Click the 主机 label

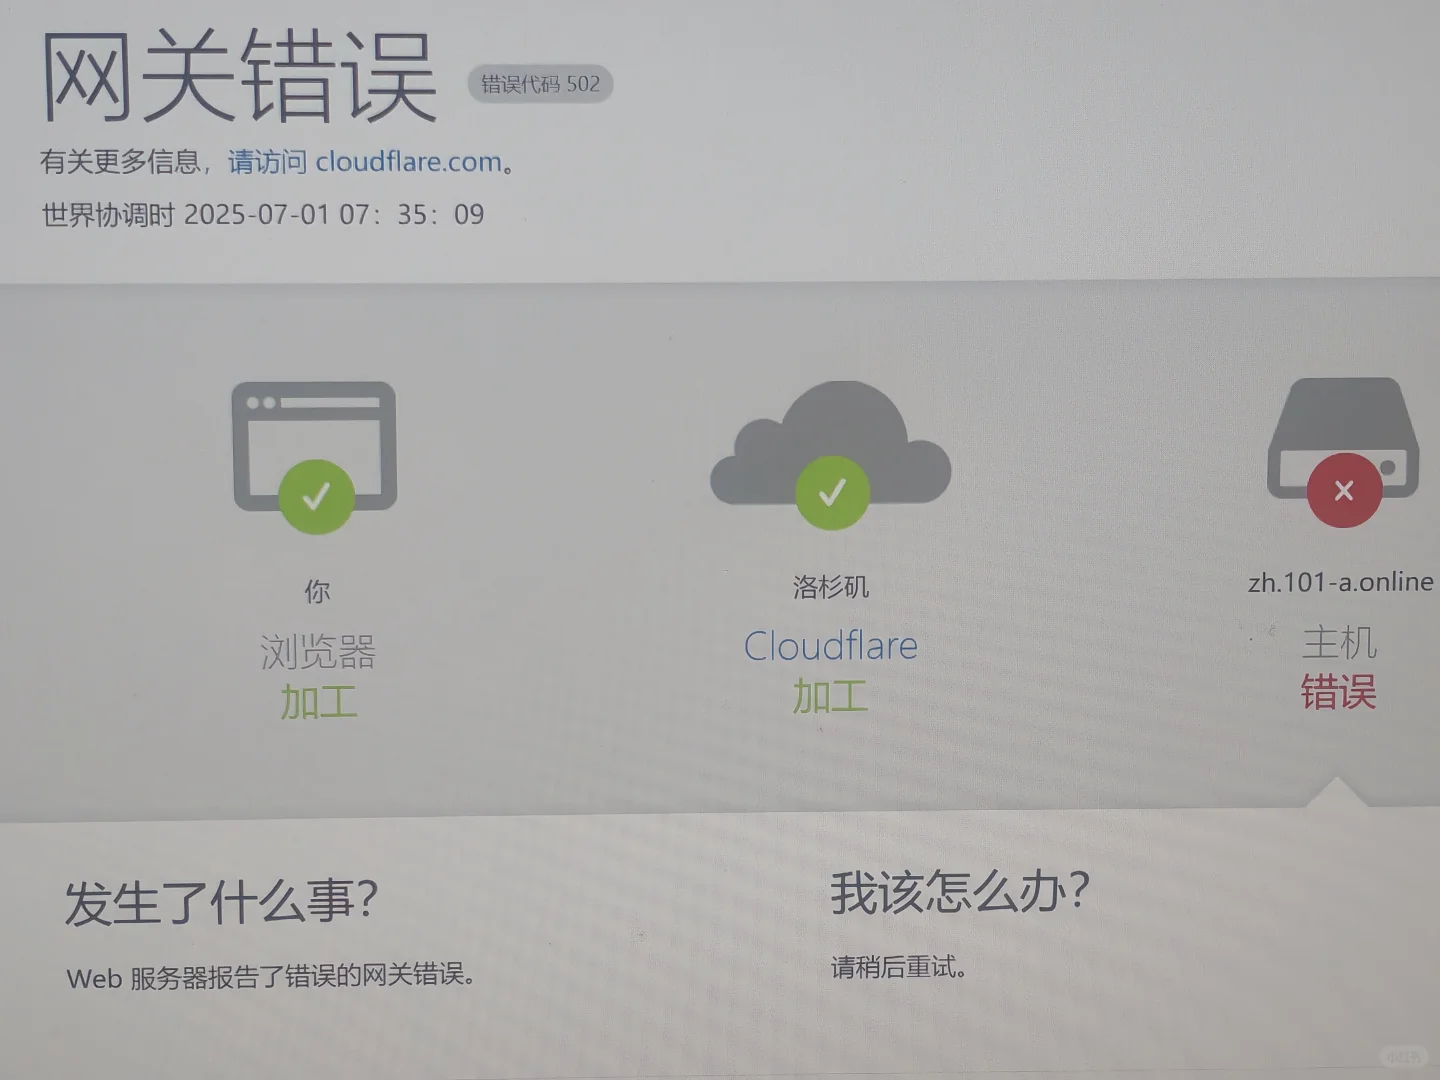click(x=1340, y=642)
